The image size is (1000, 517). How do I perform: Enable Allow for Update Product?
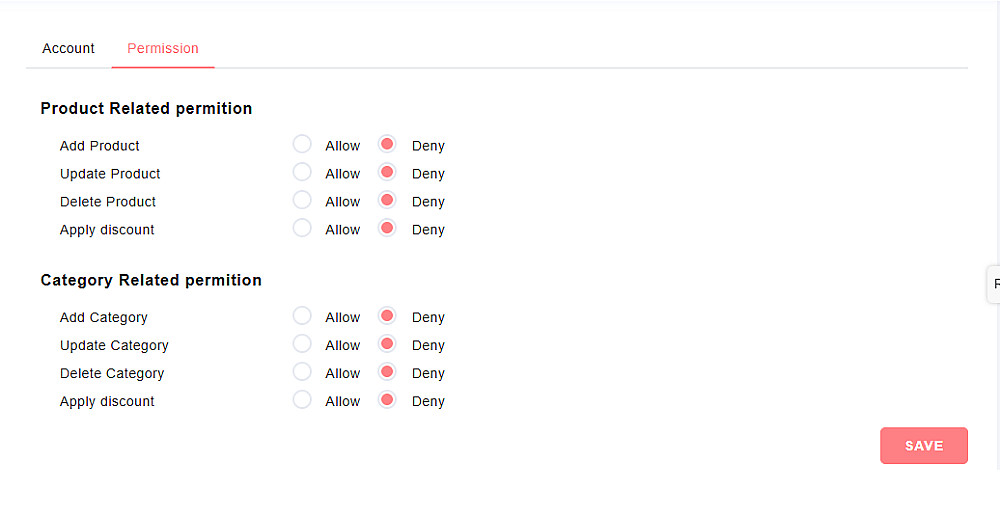(x=302, y=172)
